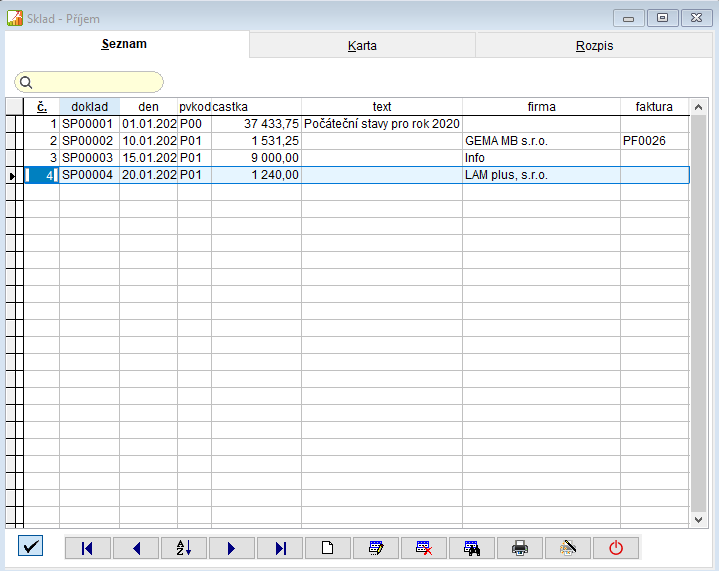Click the GEMA MB s.r.o. firm cell
The width and height of the screenshot is (719, 571).
coord(541,141)
